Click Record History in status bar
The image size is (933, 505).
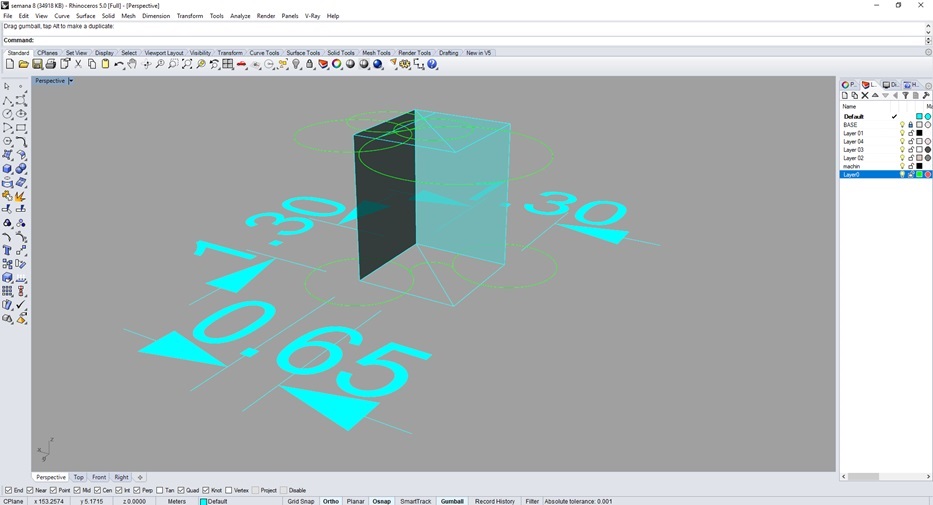point(494,501)
